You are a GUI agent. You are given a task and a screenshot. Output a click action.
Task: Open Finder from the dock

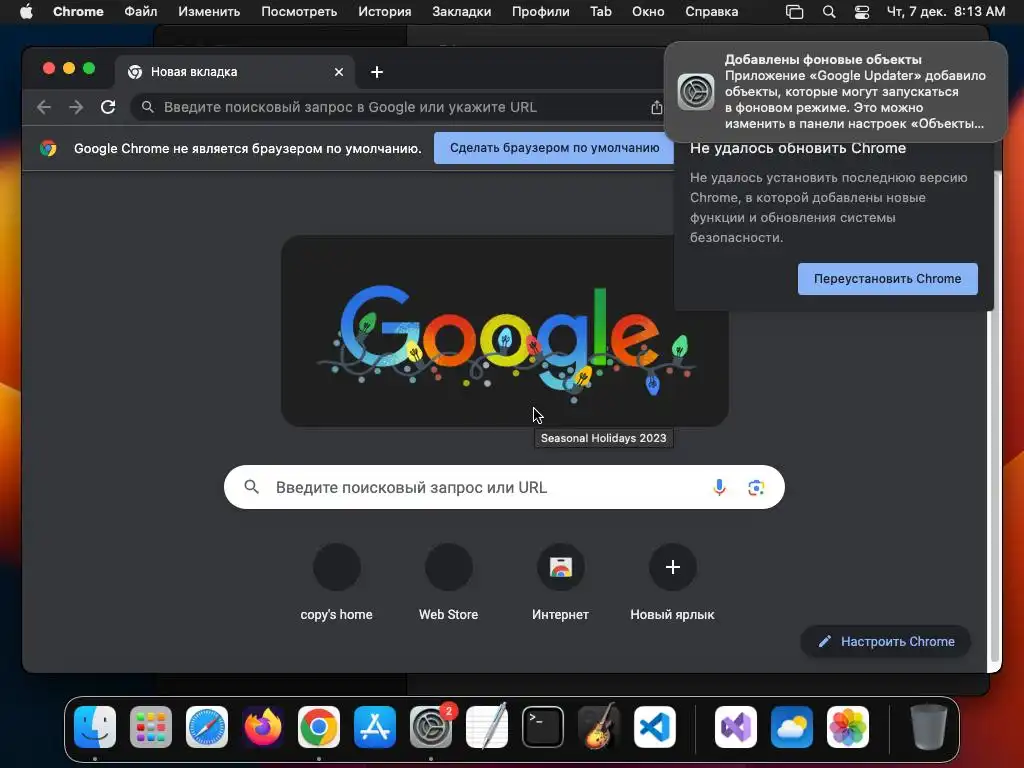pyautogui.click(x=95, y=727)
